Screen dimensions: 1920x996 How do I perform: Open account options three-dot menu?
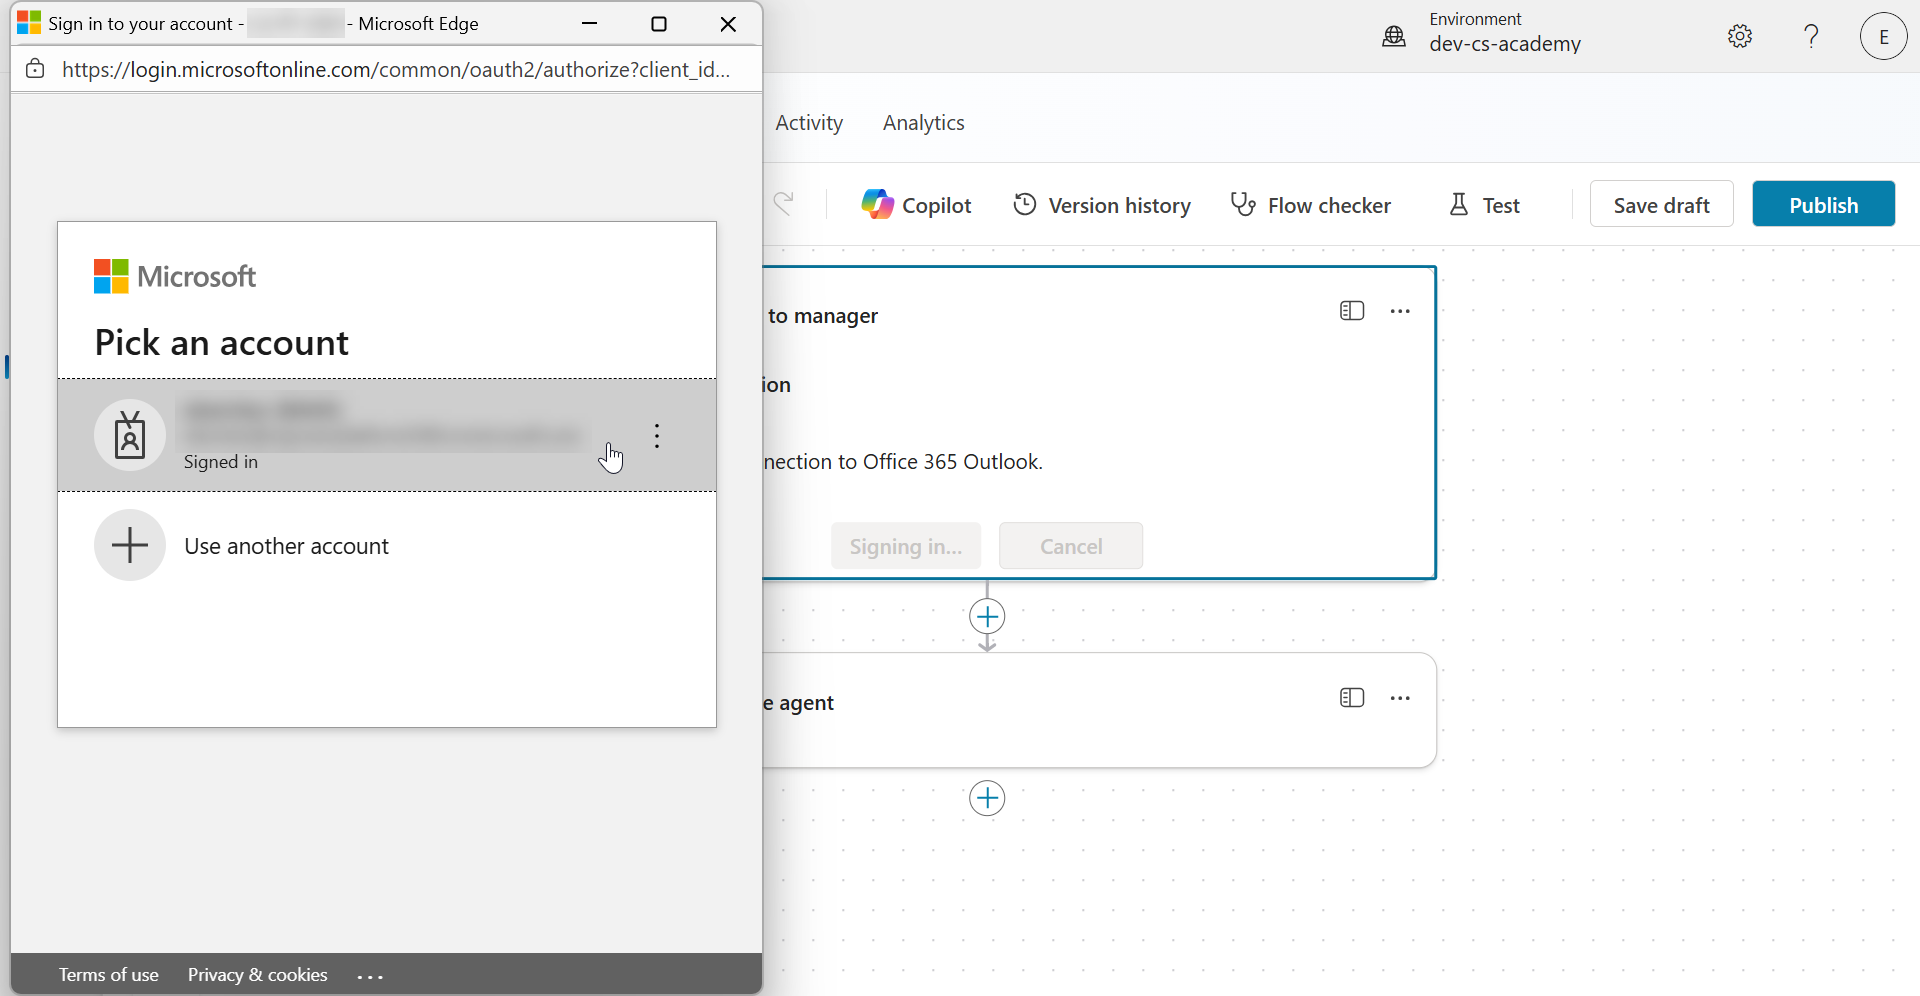coord(657,436)
